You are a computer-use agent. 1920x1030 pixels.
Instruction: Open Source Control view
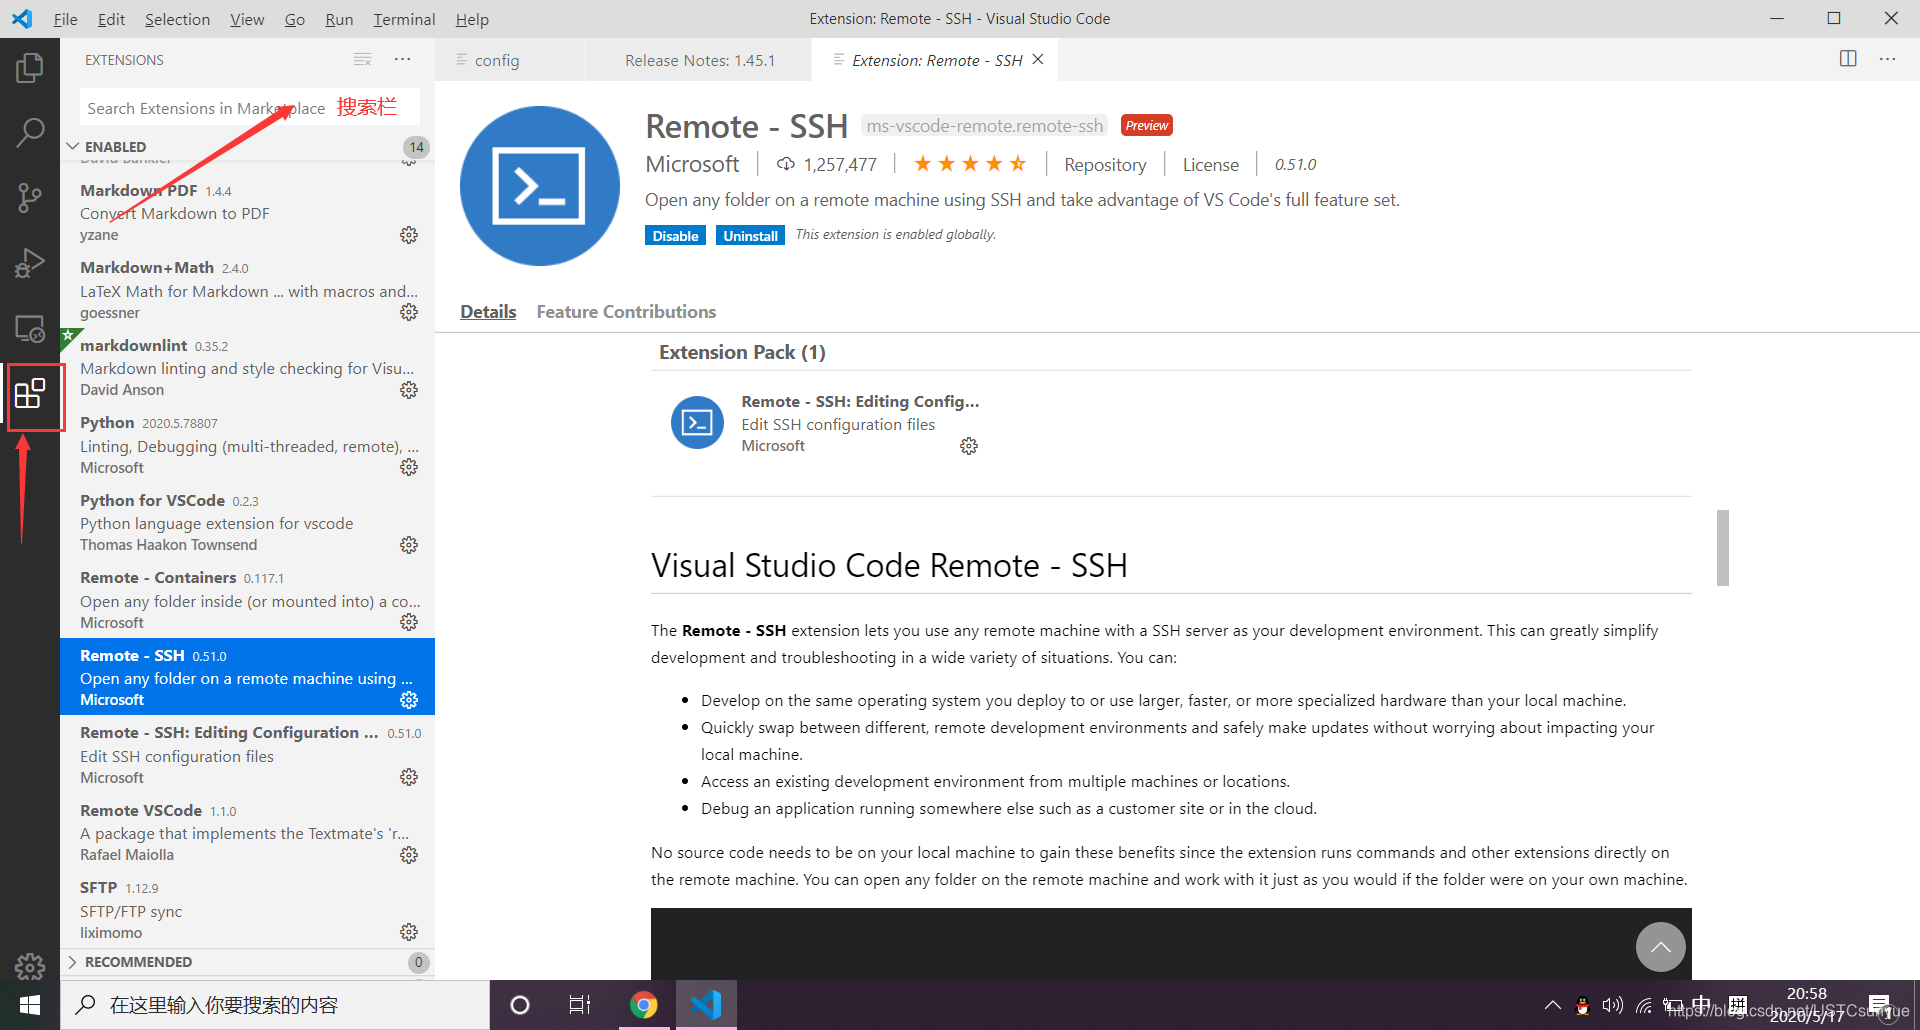[x=30, y=197]
